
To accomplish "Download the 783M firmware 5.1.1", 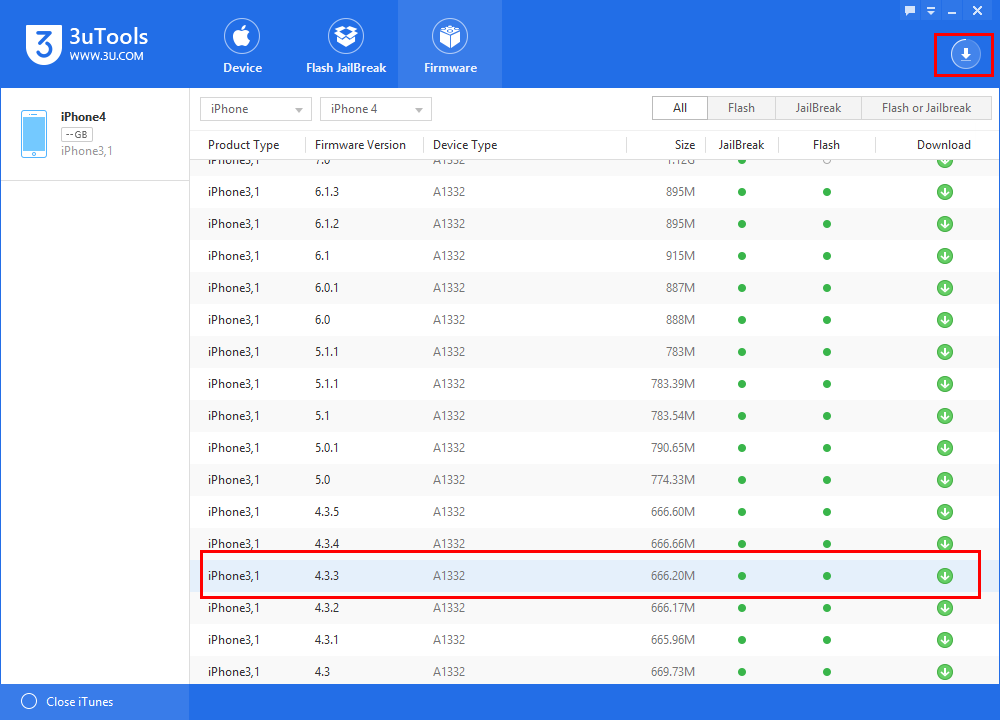I will pyautogui.click(x=945, y=352).
